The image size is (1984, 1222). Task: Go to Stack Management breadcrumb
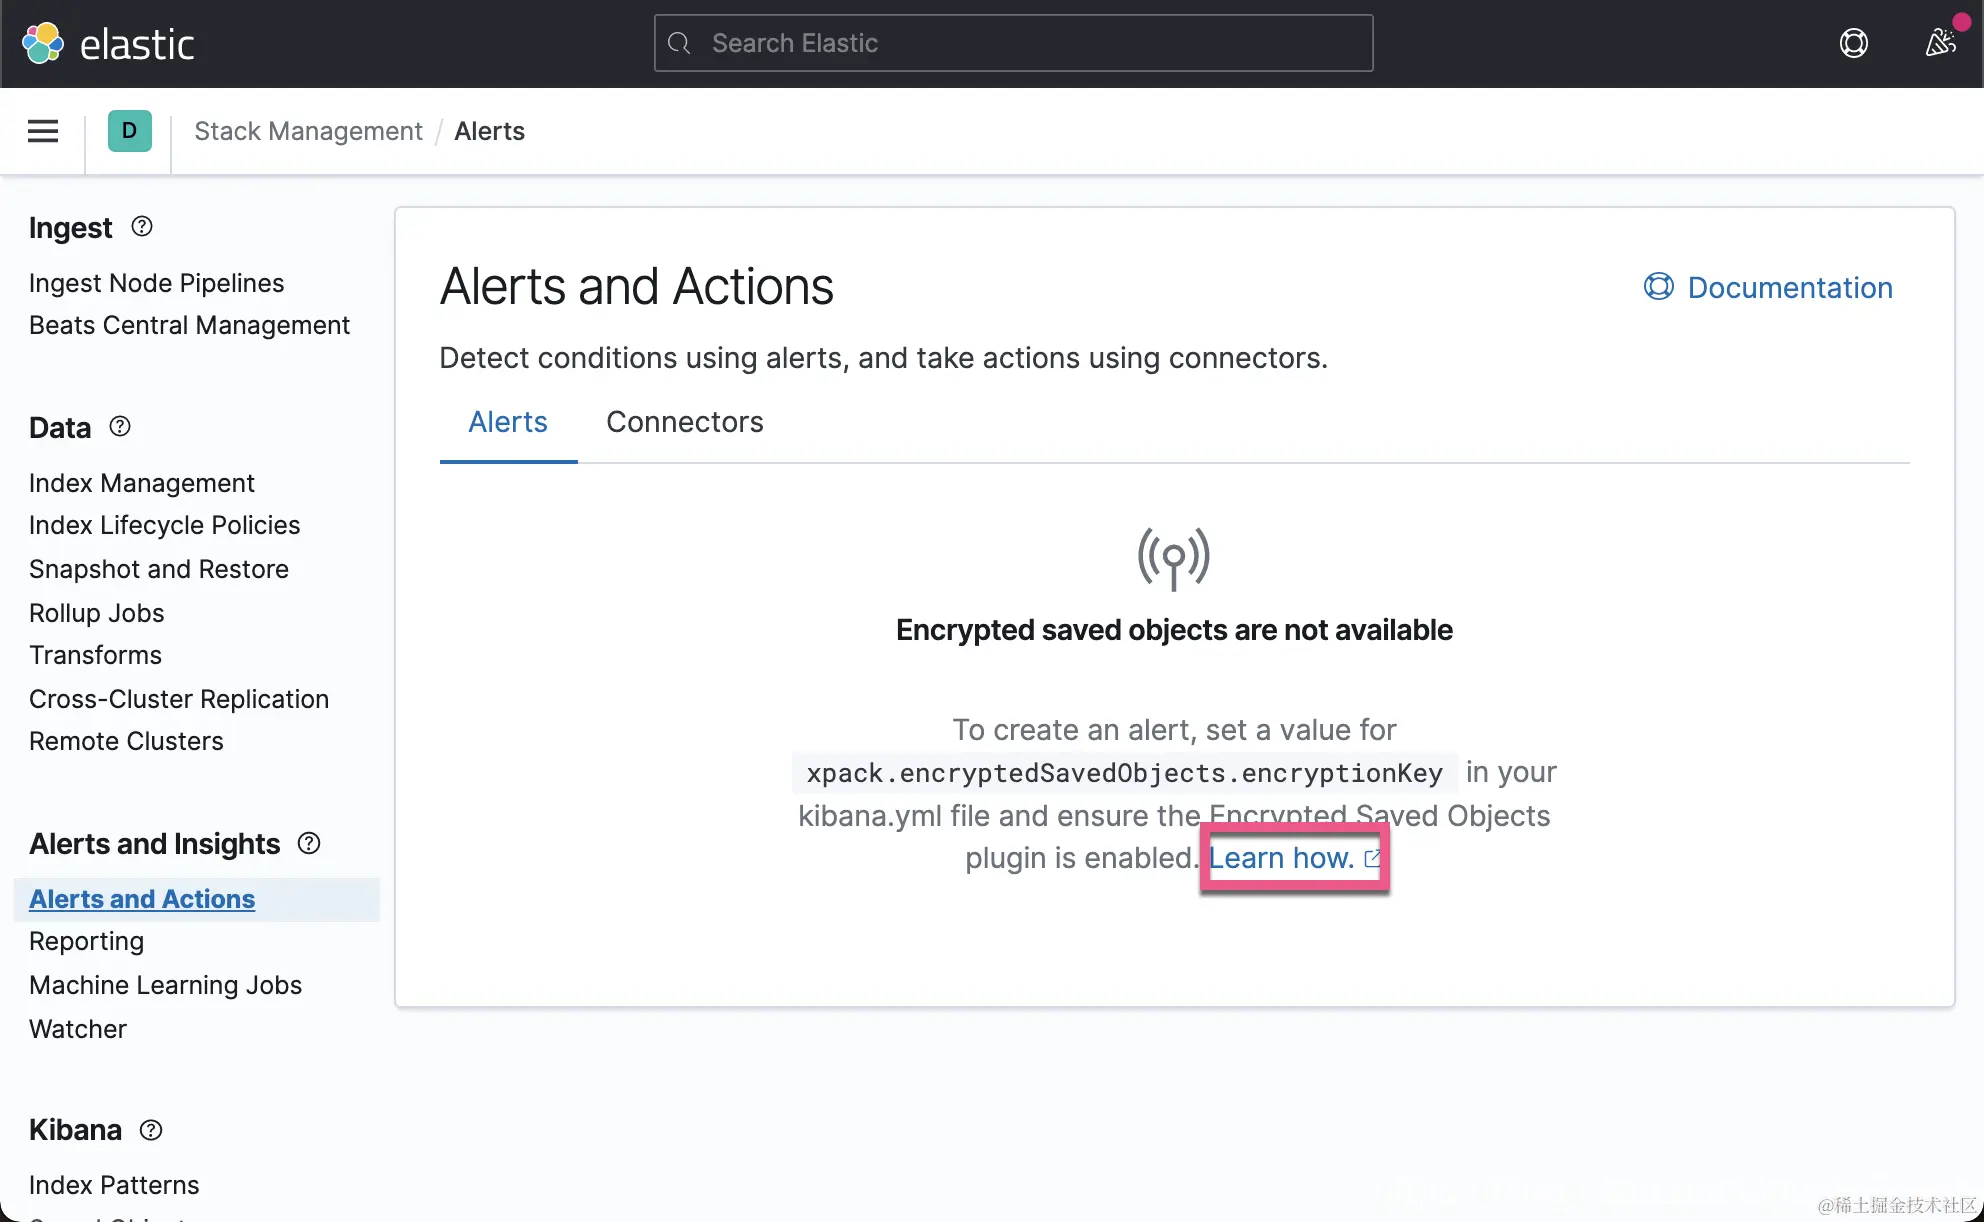click(308, 131)
